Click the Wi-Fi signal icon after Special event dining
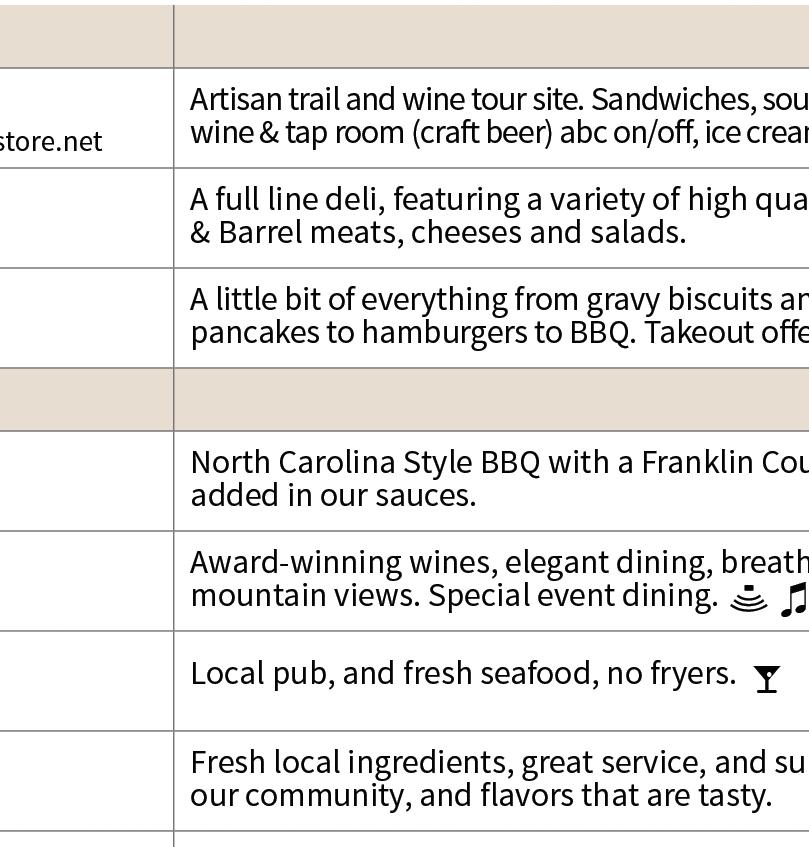809x847 pixels. pos(748,598)
